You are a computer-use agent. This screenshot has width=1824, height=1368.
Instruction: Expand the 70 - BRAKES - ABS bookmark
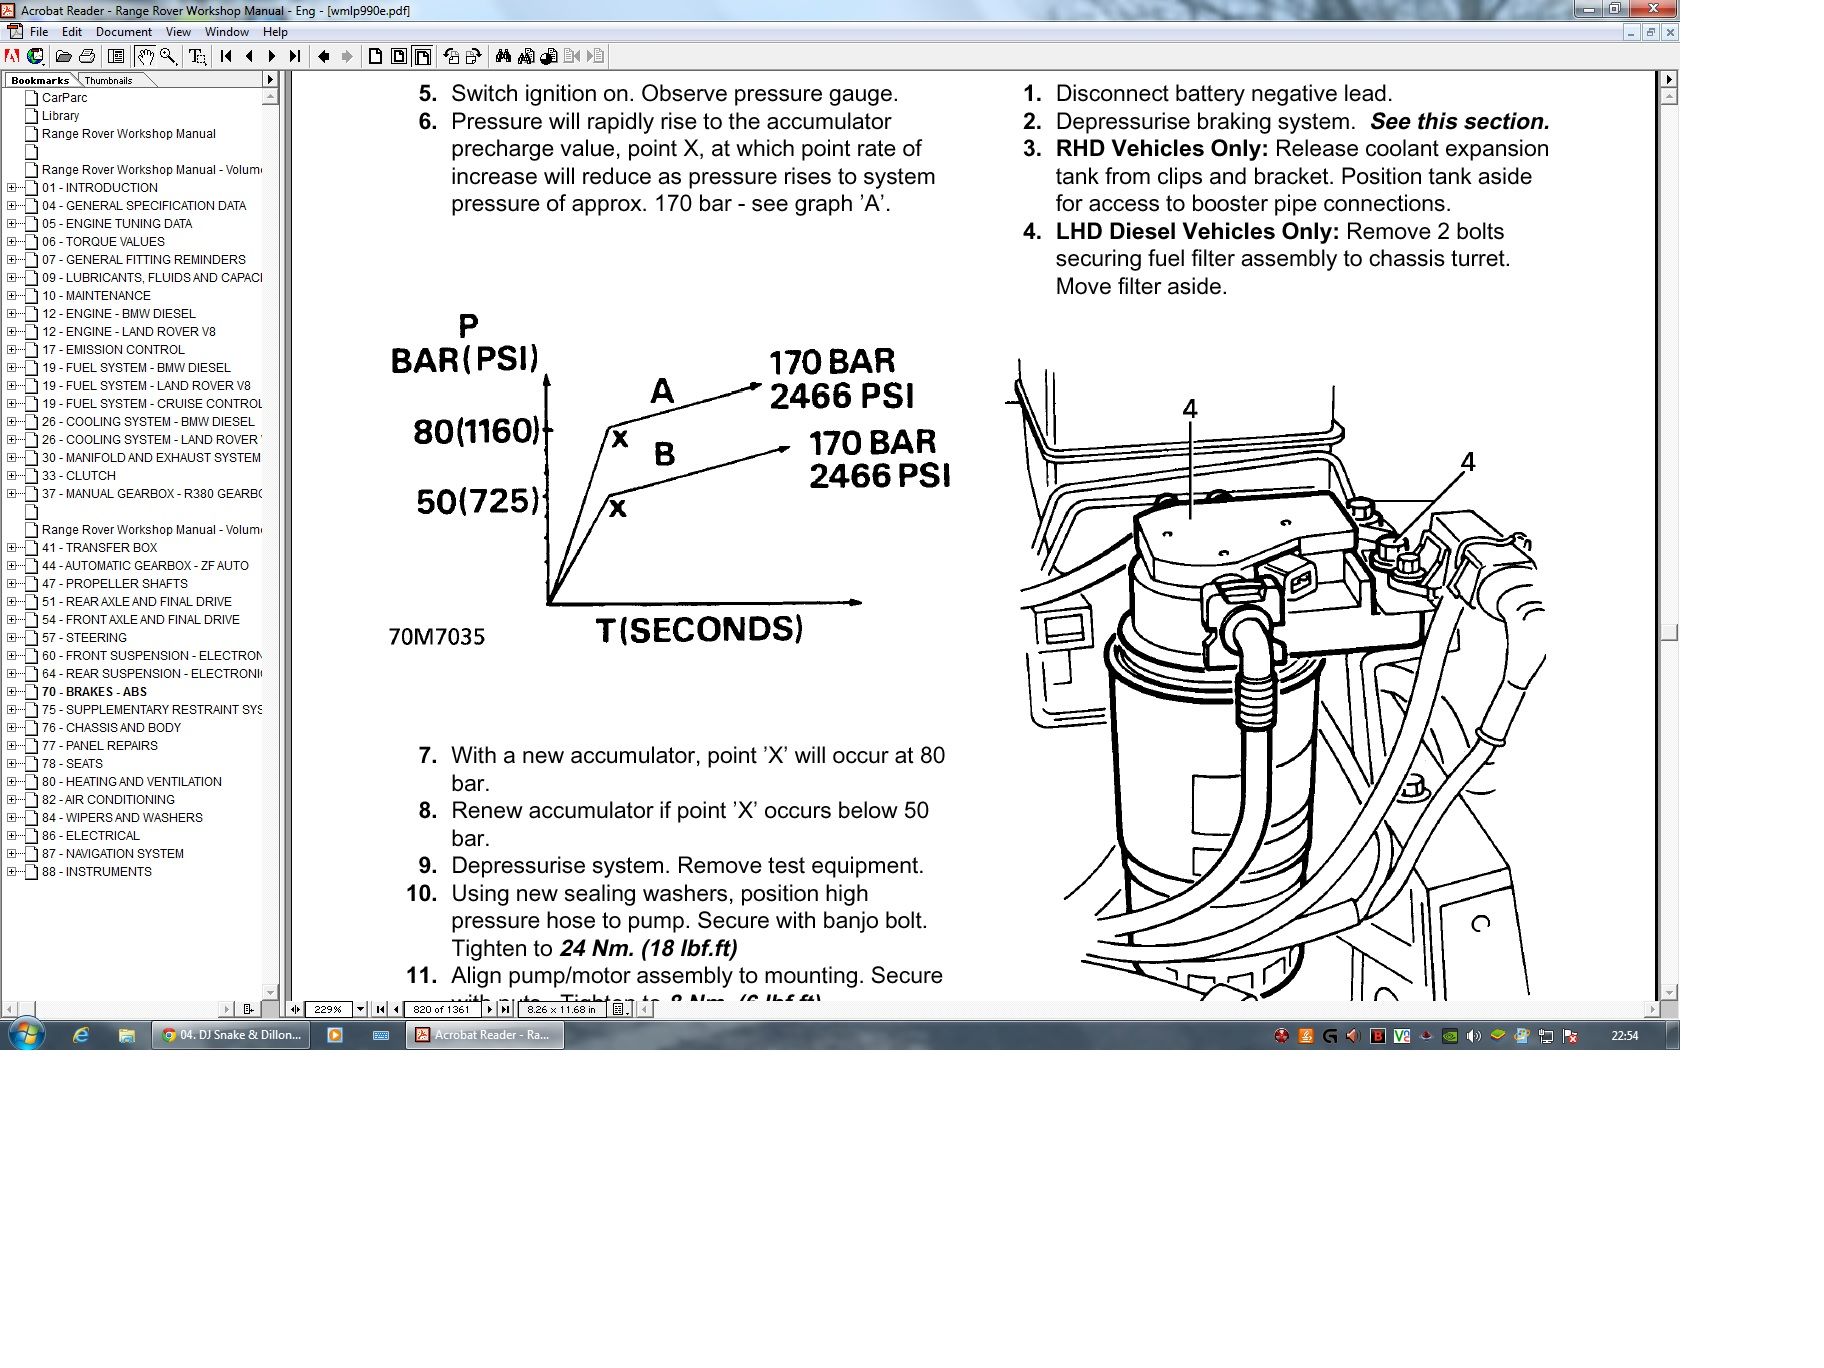(12, 692)
